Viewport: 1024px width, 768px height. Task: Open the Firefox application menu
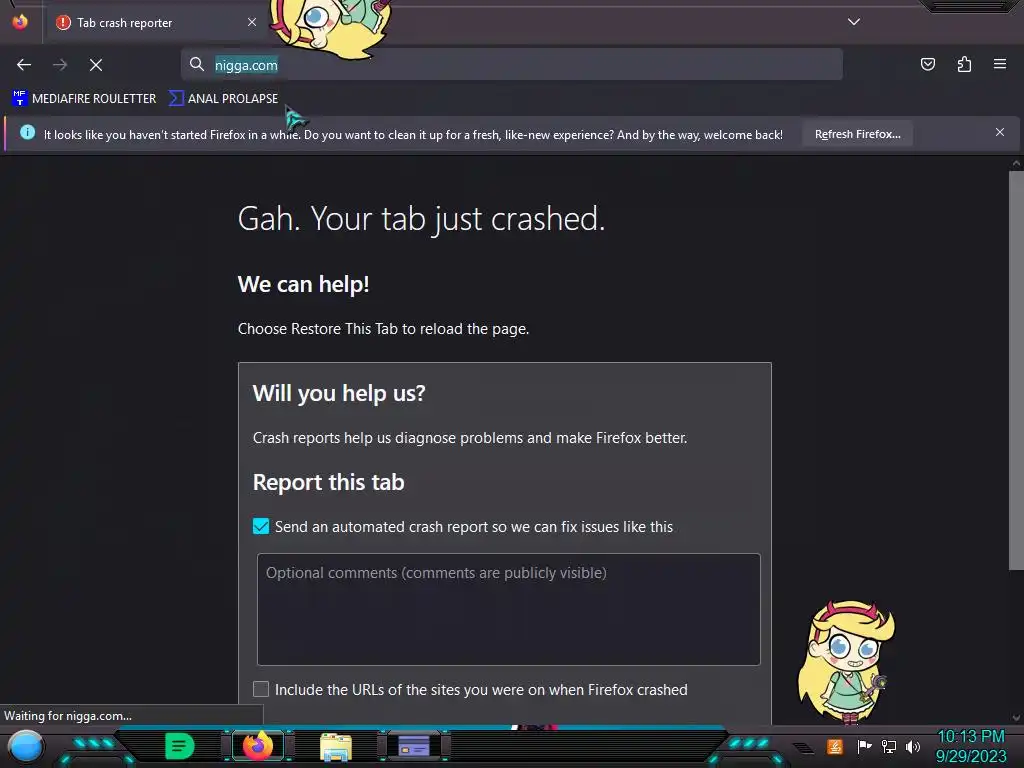(1000, 64)
